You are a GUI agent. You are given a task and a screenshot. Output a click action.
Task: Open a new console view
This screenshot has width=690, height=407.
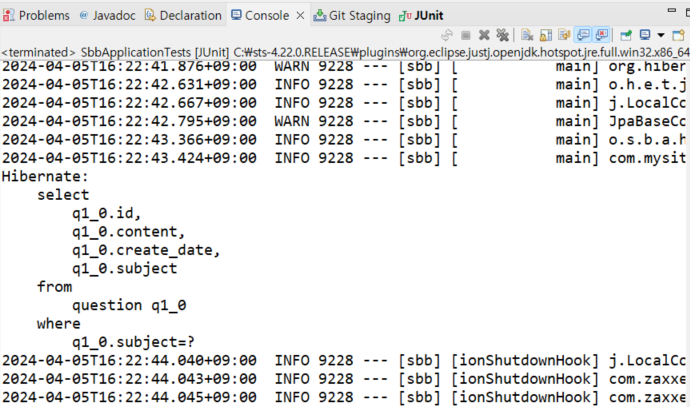click(x=679, y=35)
